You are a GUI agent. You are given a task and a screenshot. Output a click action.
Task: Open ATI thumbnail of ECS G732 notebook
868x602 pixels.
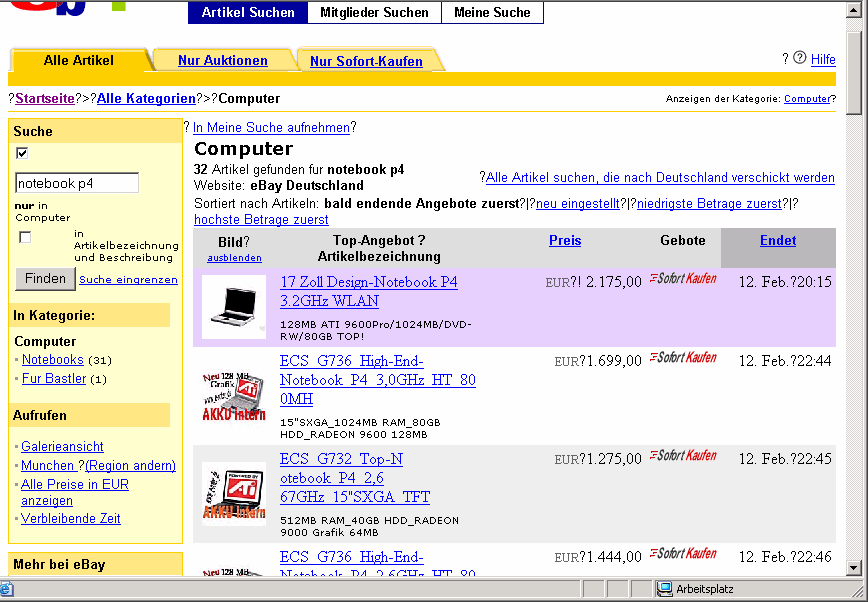tap(234, 493)
